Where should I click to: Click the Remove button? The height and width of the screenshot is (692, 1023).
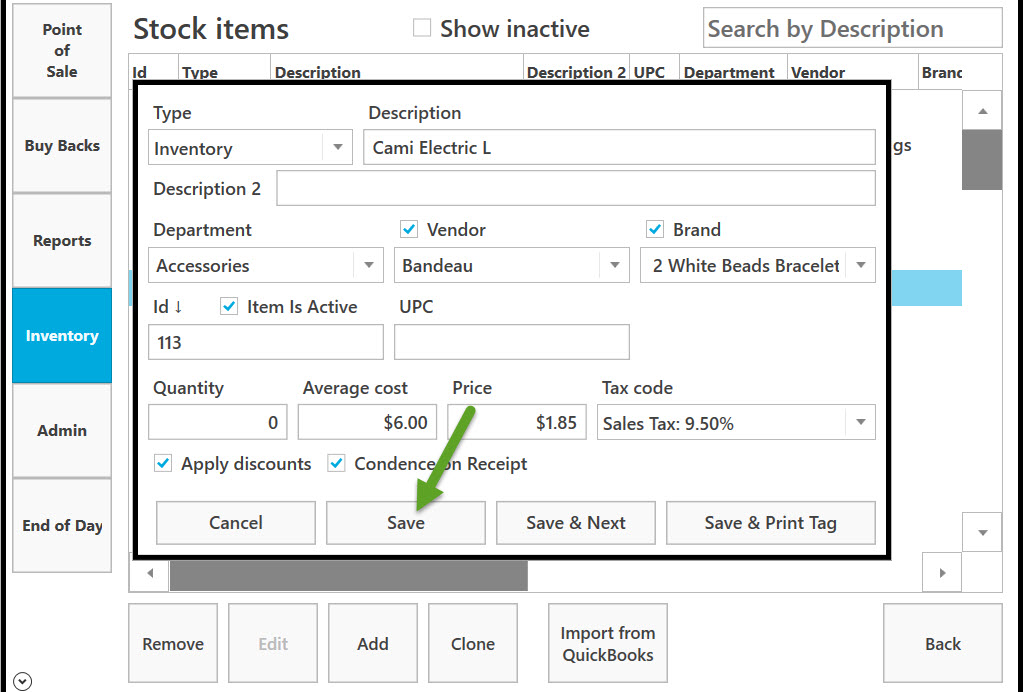[x=173, y=644]
